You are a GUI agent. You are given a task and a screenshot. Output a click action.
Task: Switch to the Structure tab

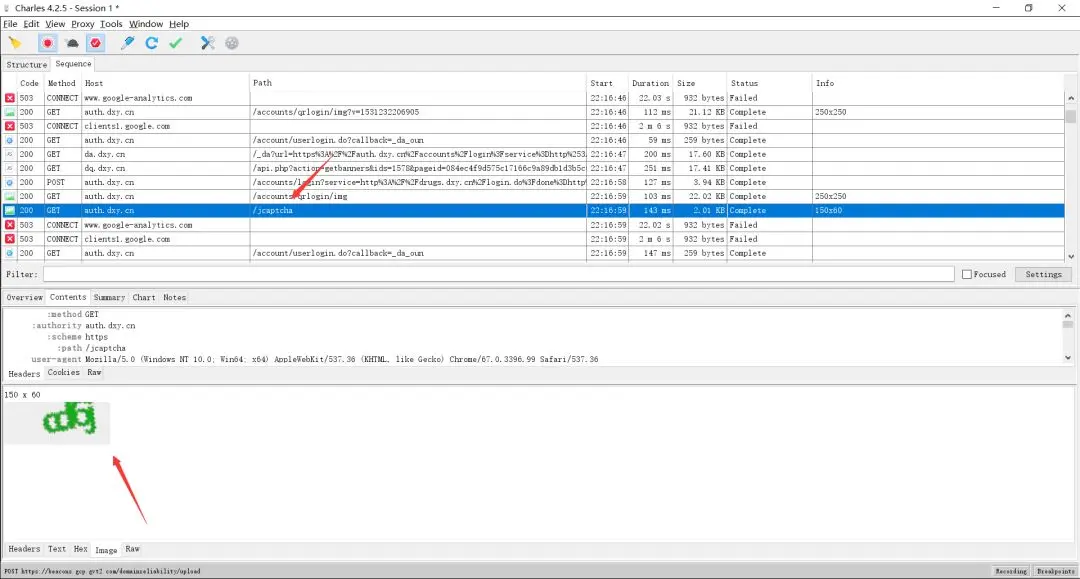click(27, 64)
